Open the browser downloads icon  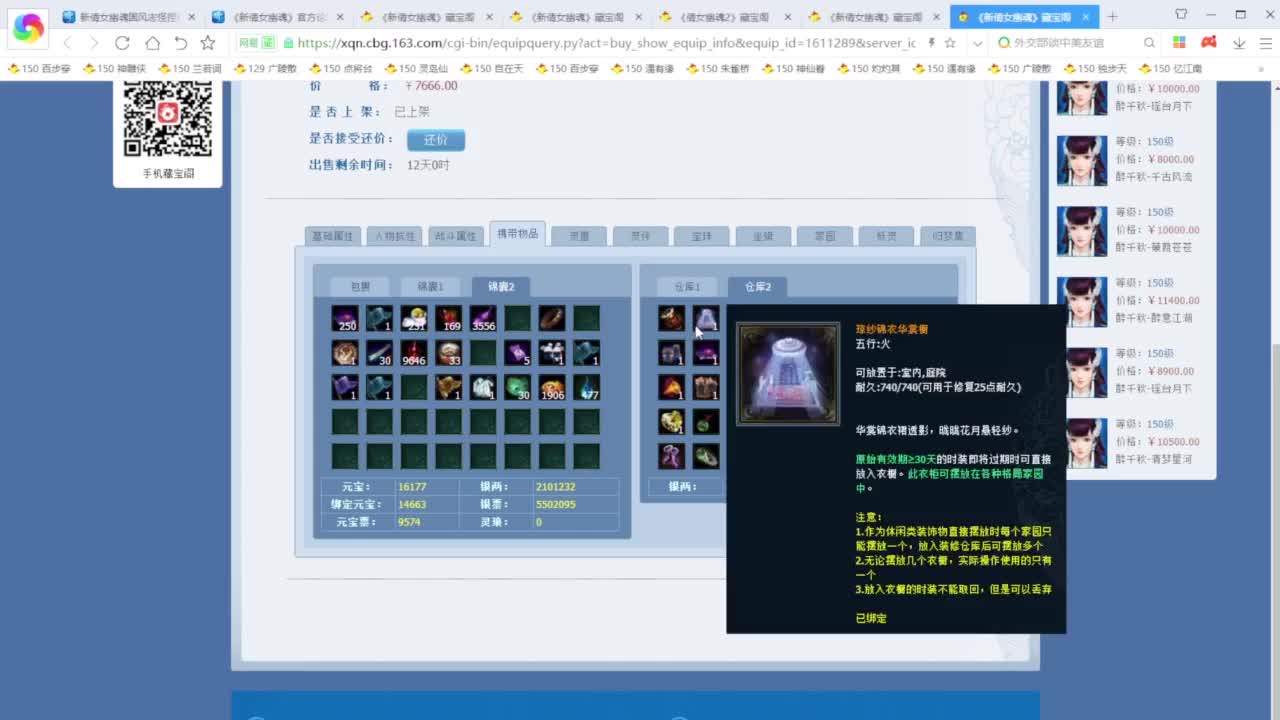coord(1239,43)
